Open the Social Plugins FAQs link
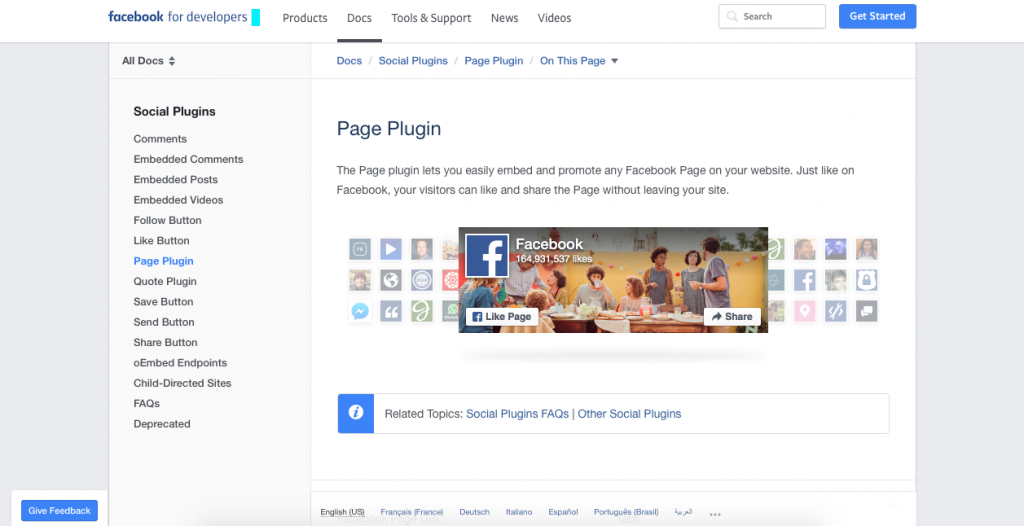Image resolution: width=1024 pixels, height=526 pixels. click(x=517, y=414)
